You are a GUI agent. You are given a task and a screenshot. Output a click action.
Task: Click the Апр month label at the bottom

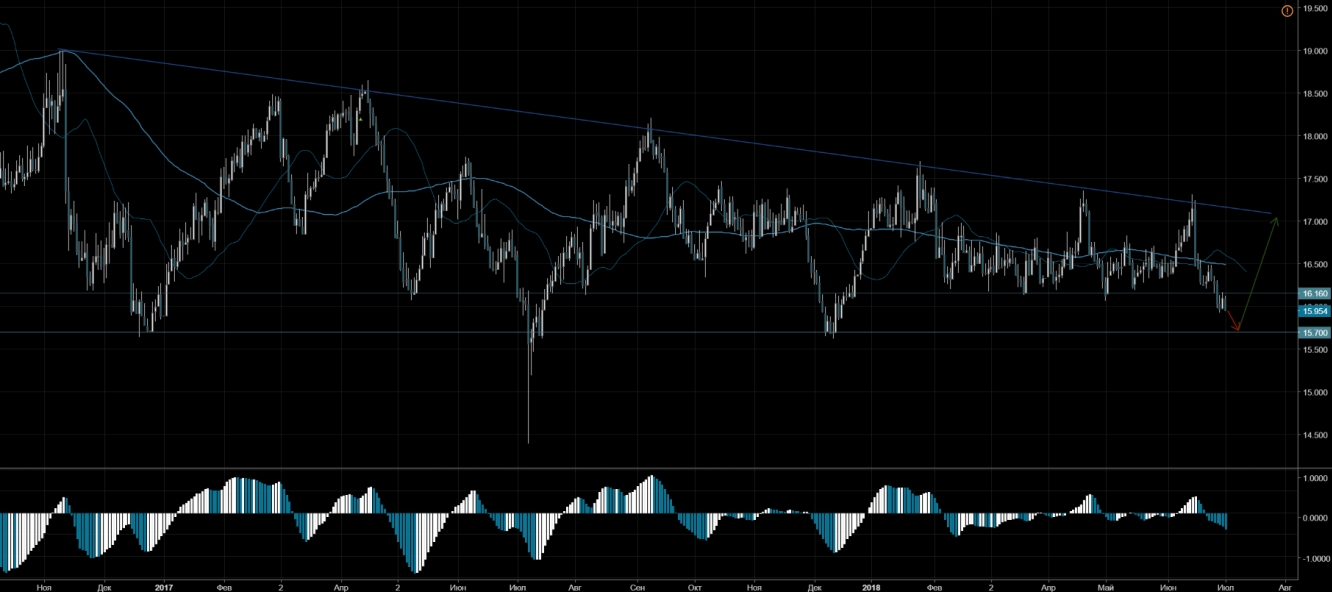pos(340,586)
